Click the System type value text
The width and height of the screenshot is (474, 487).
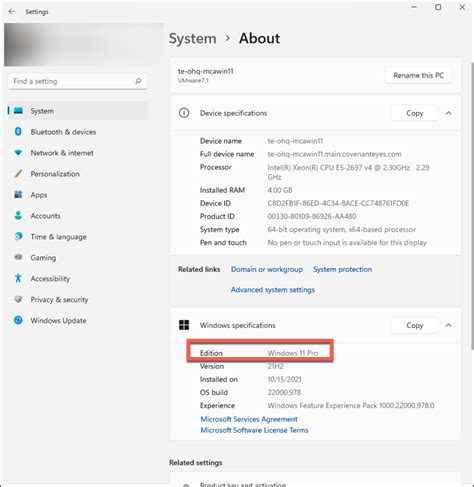tap(341, 229)
